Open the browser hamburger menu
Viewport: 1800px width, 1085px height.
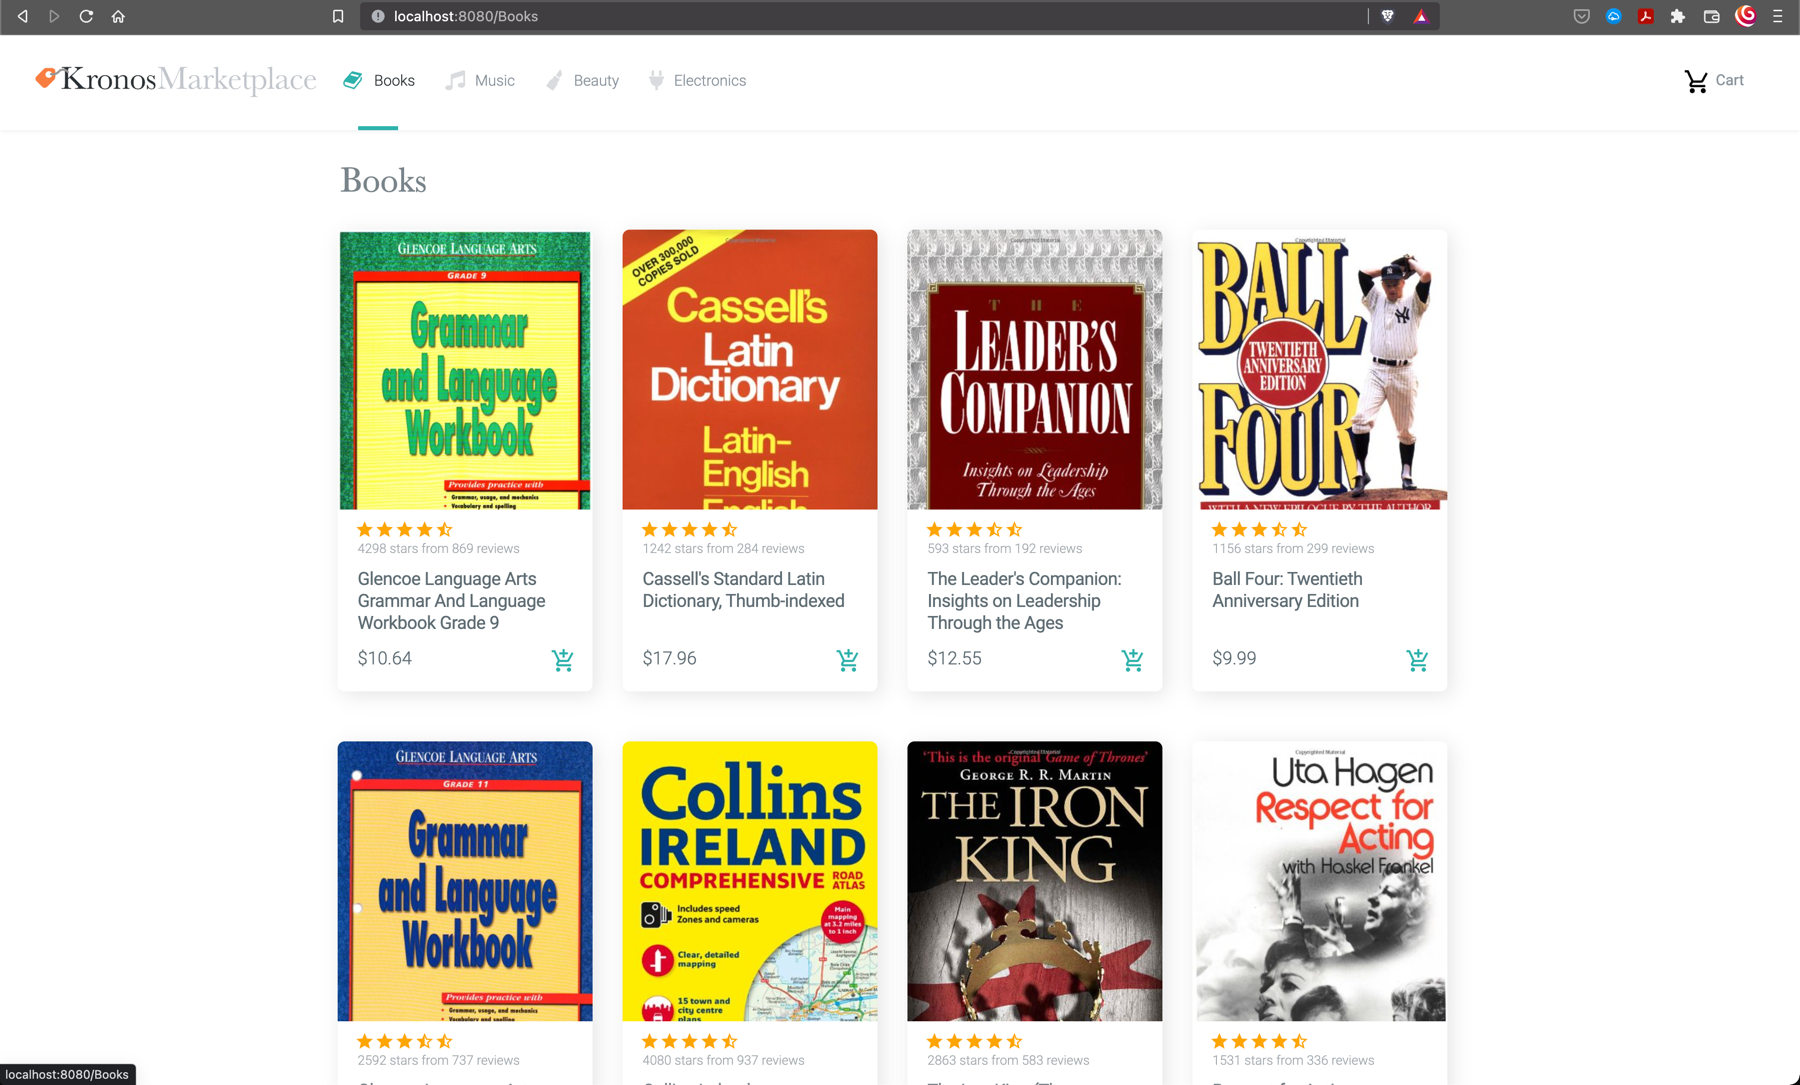tap(1777, 16)
